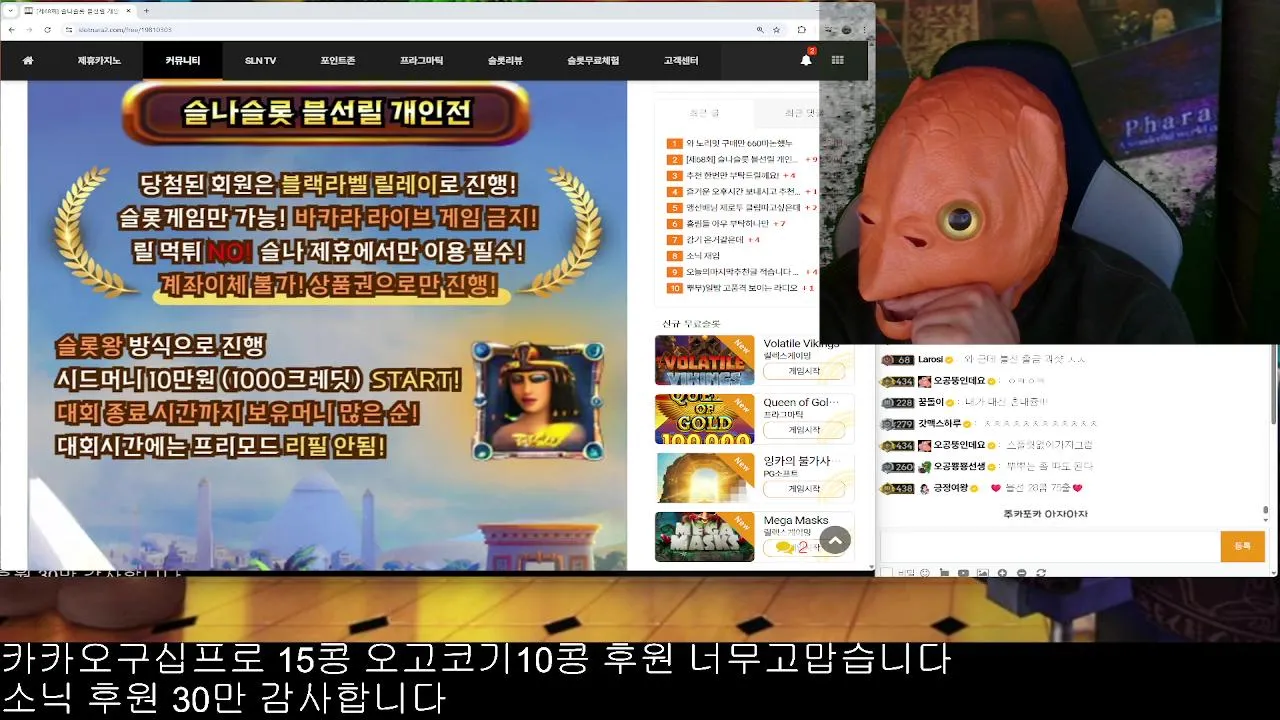Open recent post ranked 1
Screen dimensions: 1280x720
click(x=738, y=144)
